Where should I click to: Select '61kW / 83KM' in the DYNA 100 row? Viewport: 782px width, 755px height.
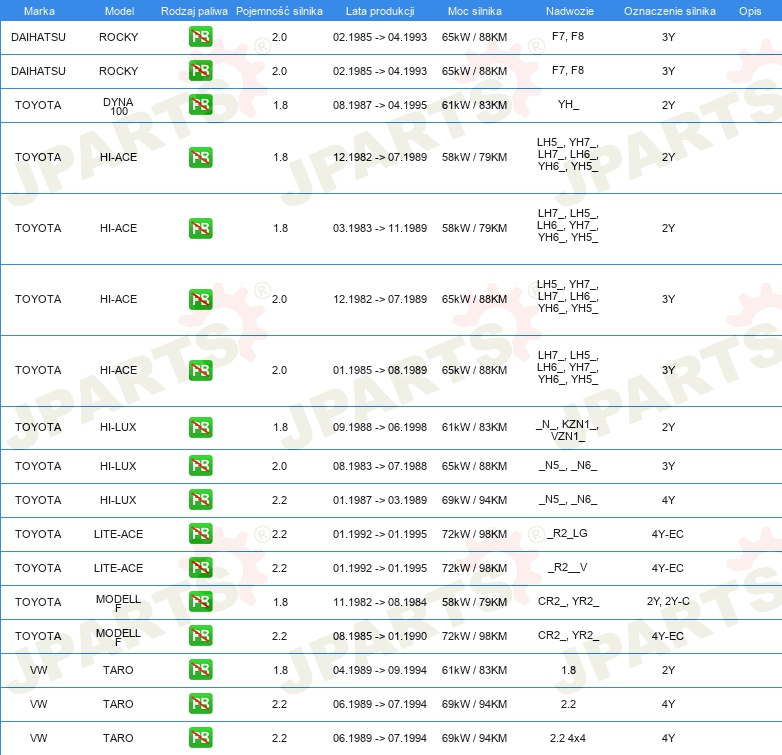(474, 105)
